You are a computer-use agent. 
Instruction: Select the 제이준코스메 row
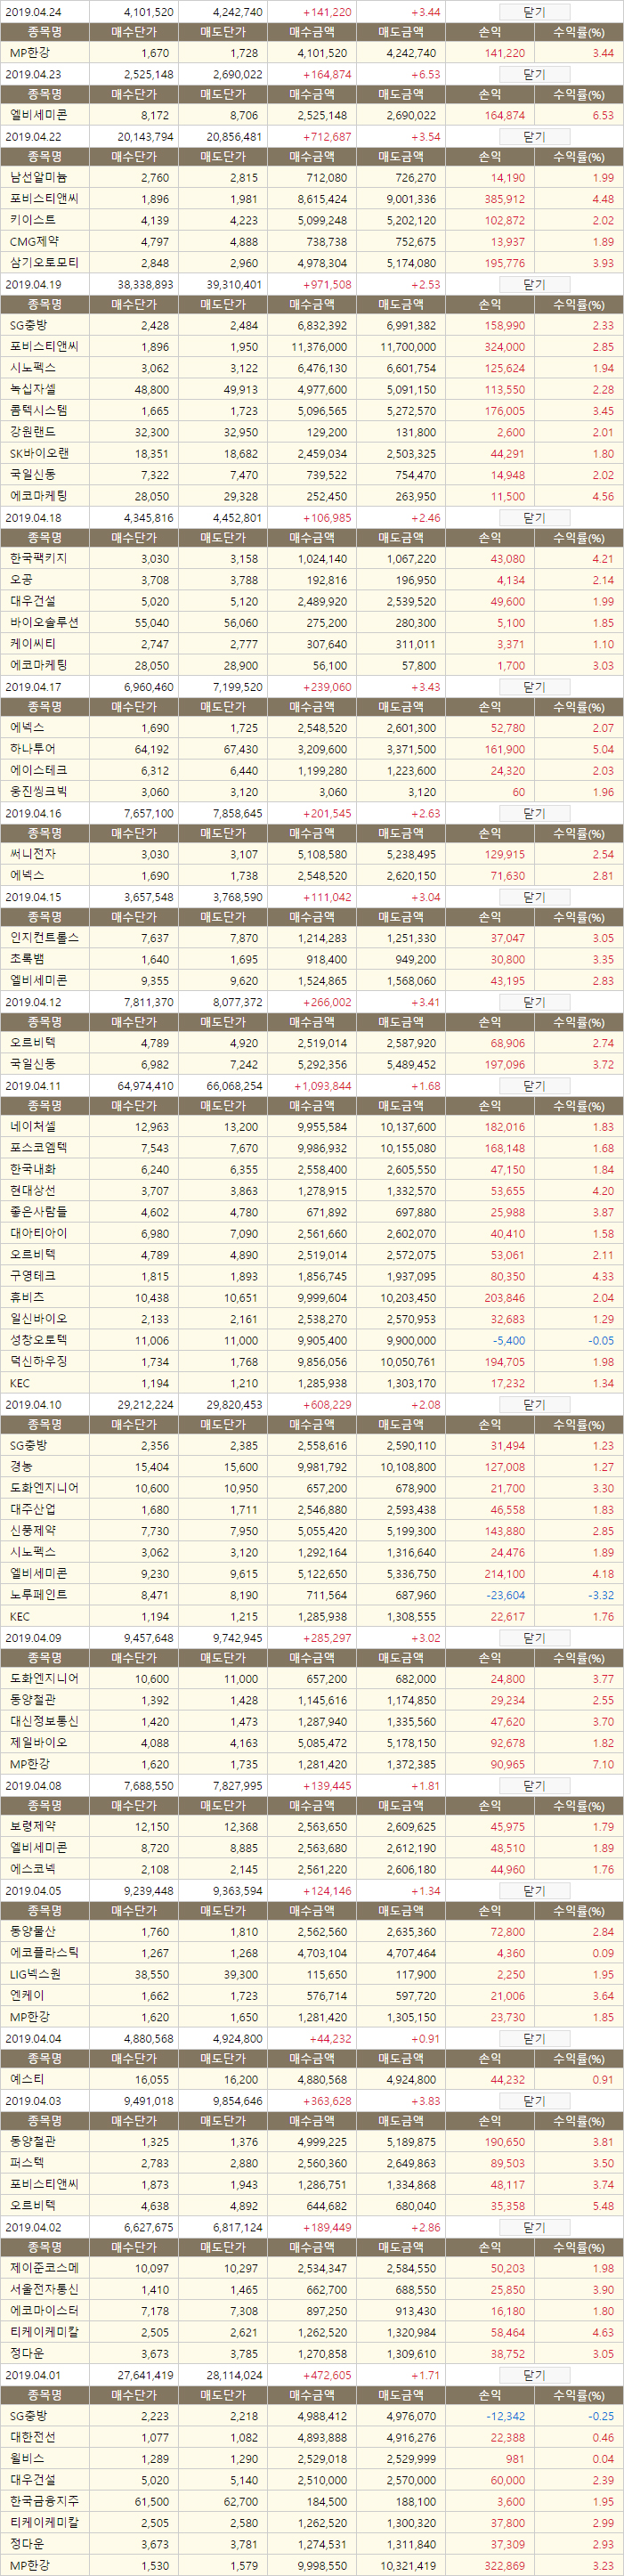coord(312,2269)
